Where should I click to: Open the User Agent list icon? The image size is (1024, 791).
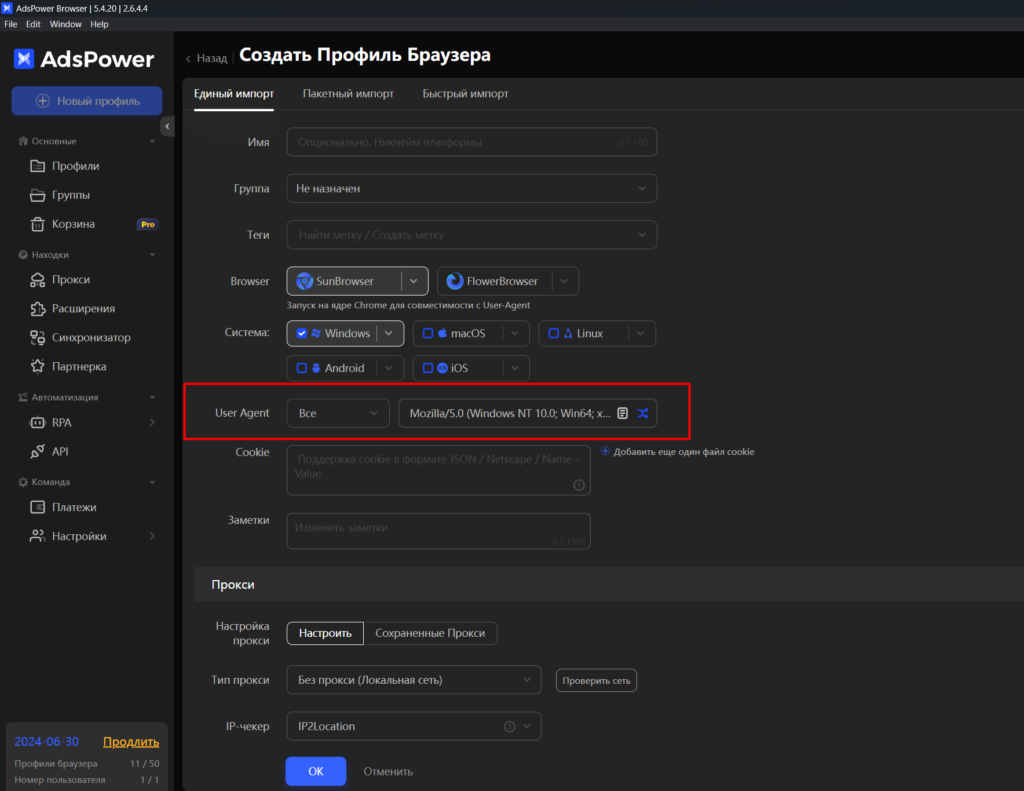(622, 413)
